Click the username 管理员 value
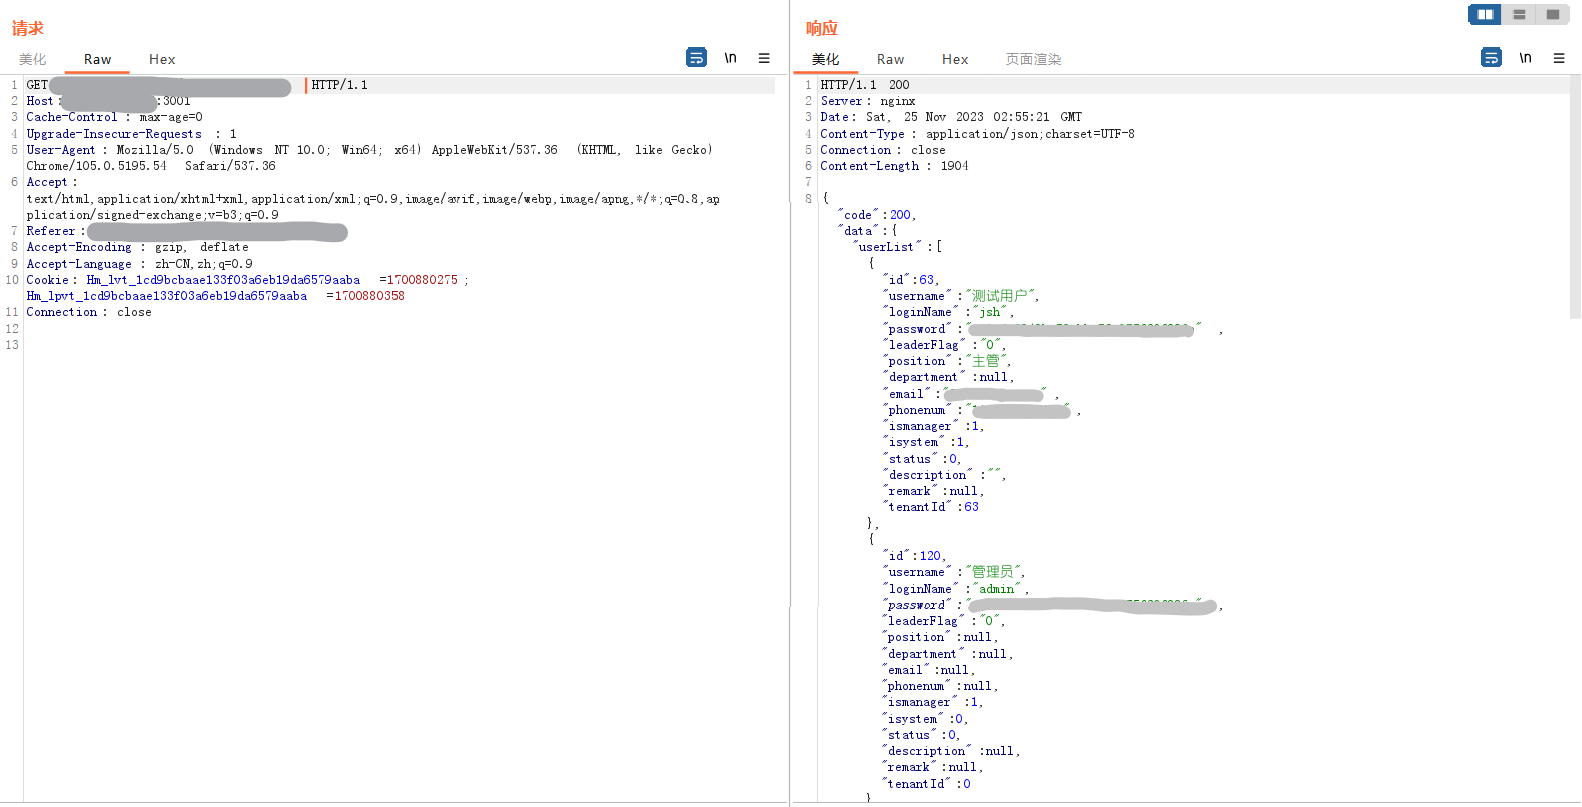This screenshot has width=1582, height=807. pos(993,572)
